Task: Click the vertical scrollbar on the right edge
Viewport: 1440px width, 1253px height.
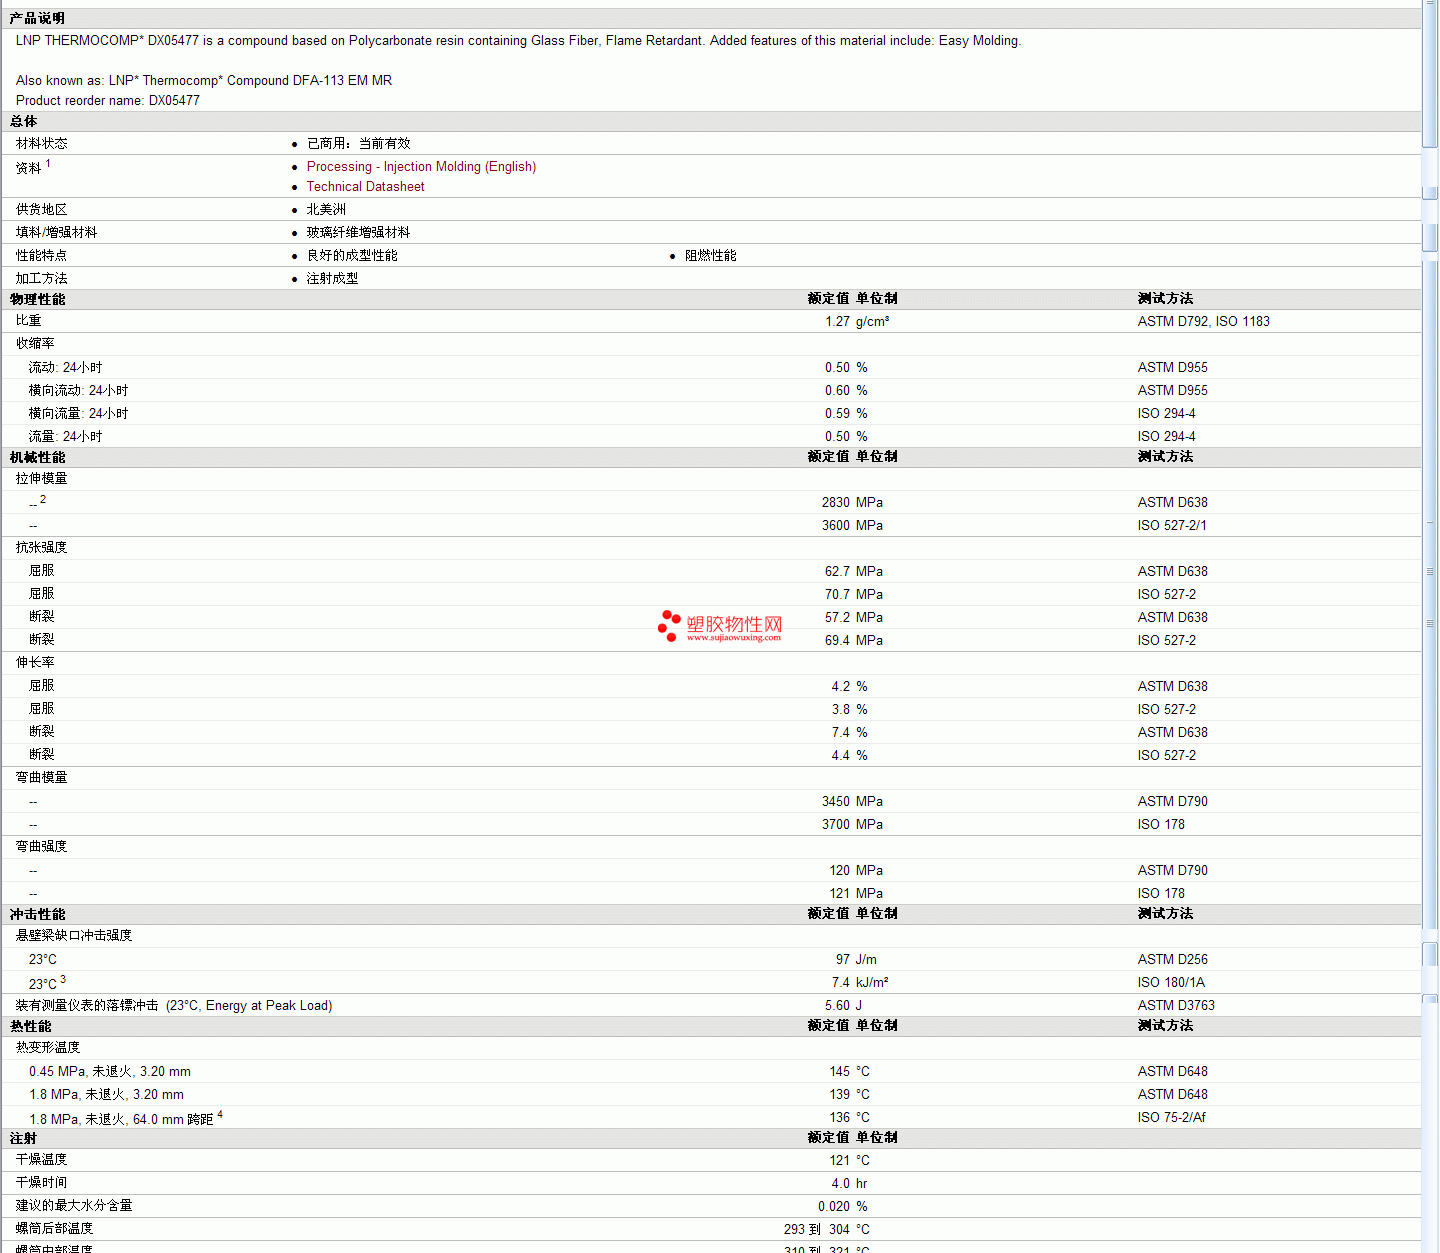Action: point(1430,626)
